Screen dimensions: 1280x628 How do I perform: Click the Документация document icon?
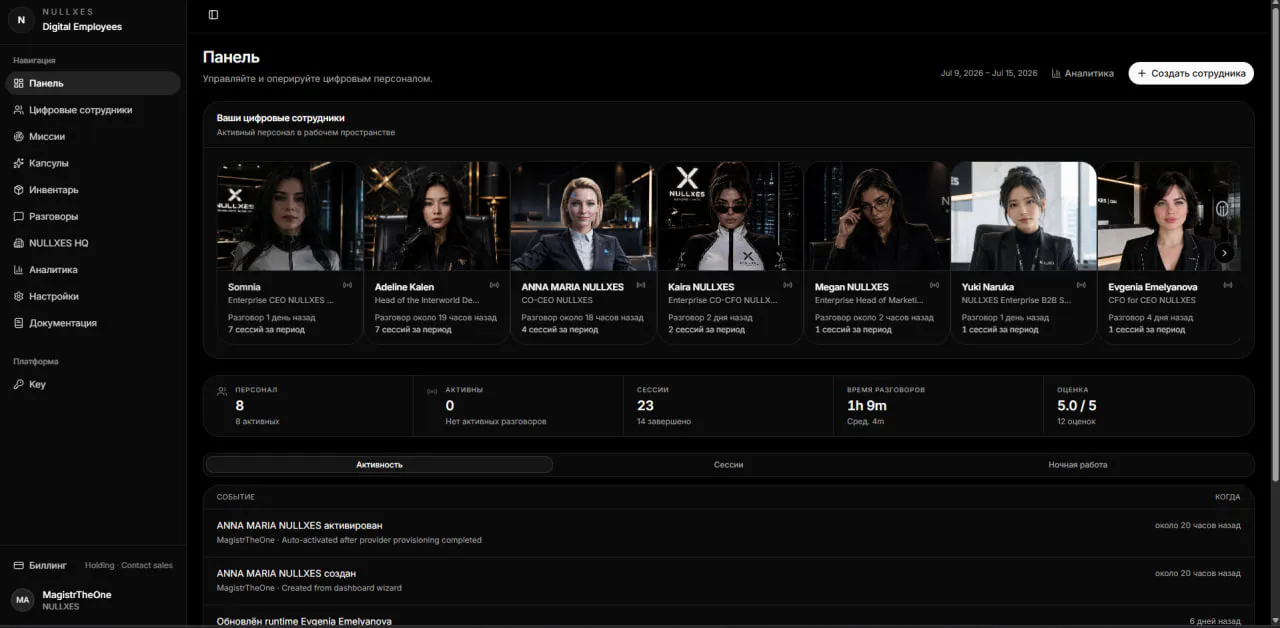tap(19, 323)
